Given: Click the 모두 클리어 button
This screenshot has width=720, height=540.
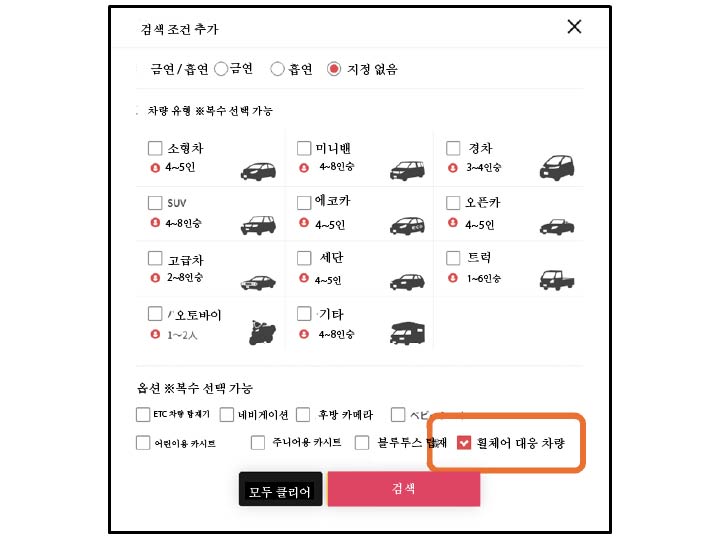Looking at the screenshot, I should coord(280,489).
